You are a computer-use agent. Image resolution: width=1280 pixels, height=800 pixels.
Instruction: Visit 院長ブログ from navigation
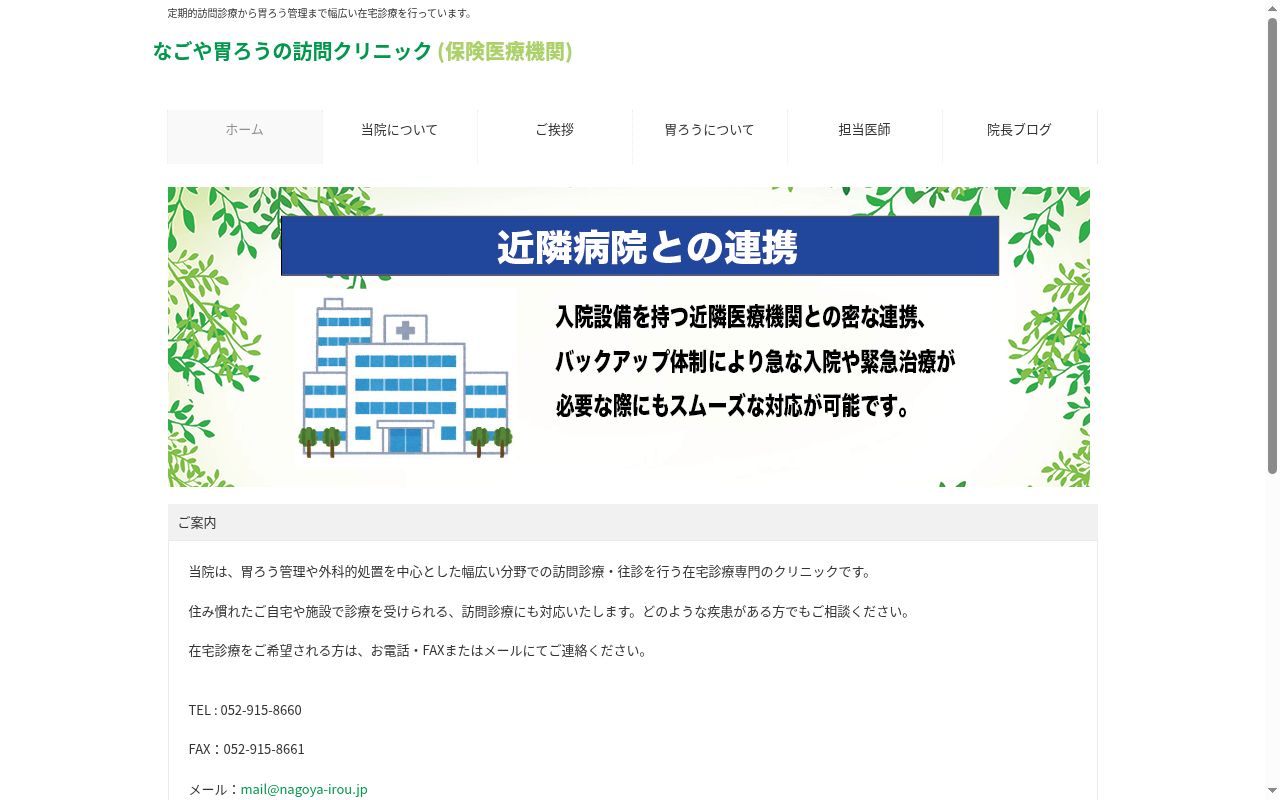(x=1020, y=137)
